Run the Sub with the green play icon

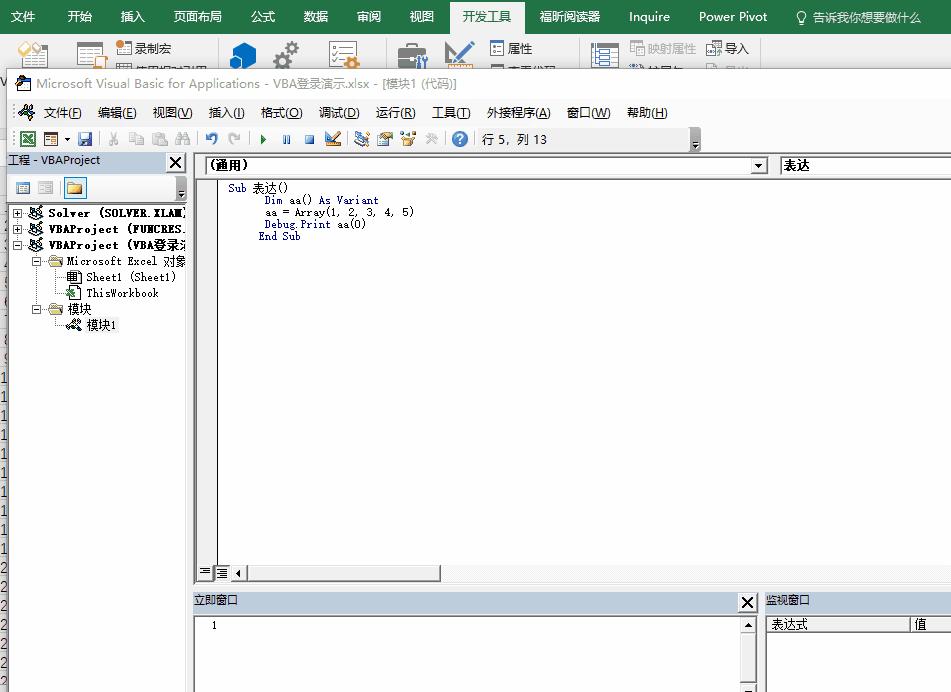click(x=263, y=139)
